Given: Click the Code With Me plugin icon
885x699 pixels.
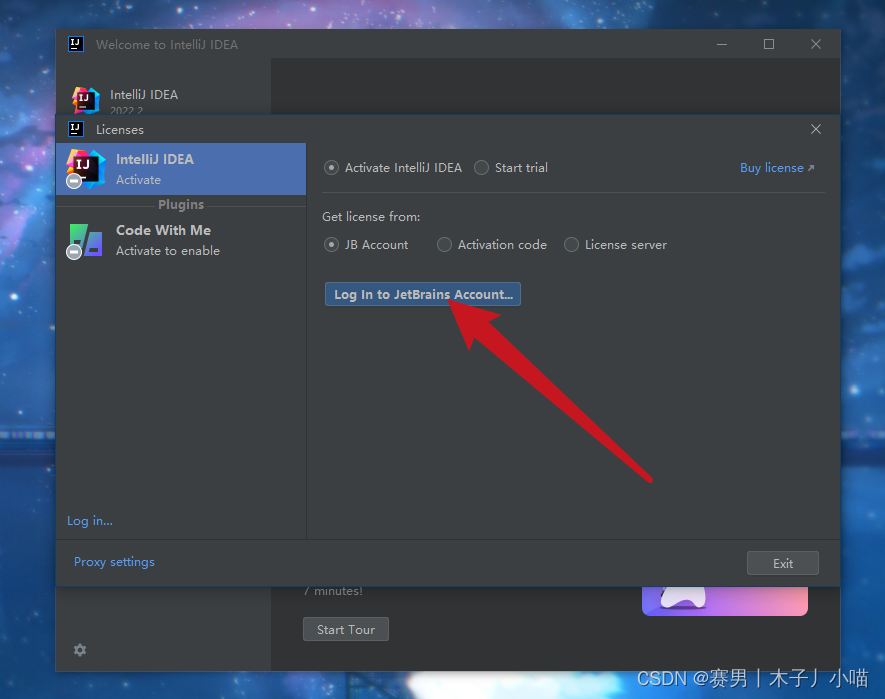Looking at the screenshot, I should [85, 239].
